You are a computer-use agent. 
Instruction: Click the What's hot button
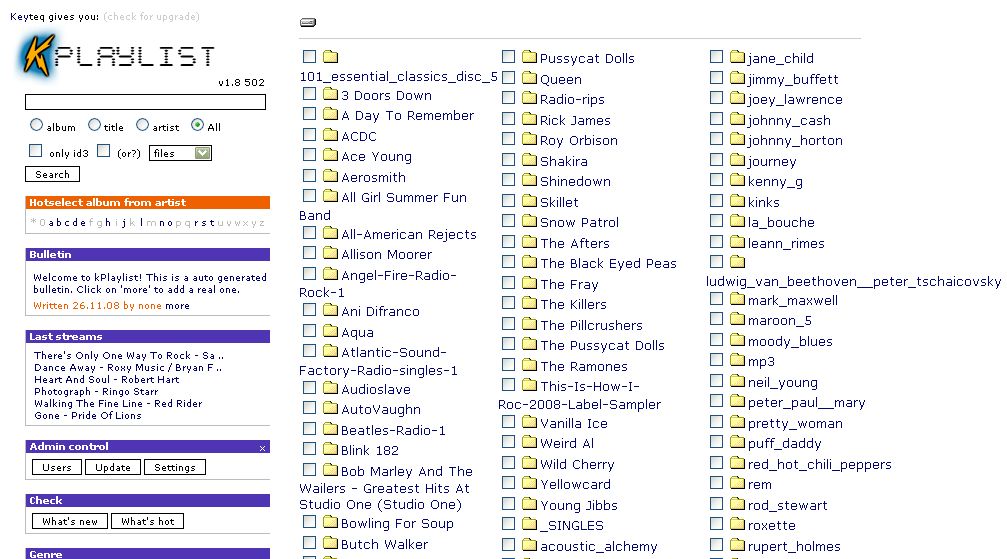coord(148,521)
